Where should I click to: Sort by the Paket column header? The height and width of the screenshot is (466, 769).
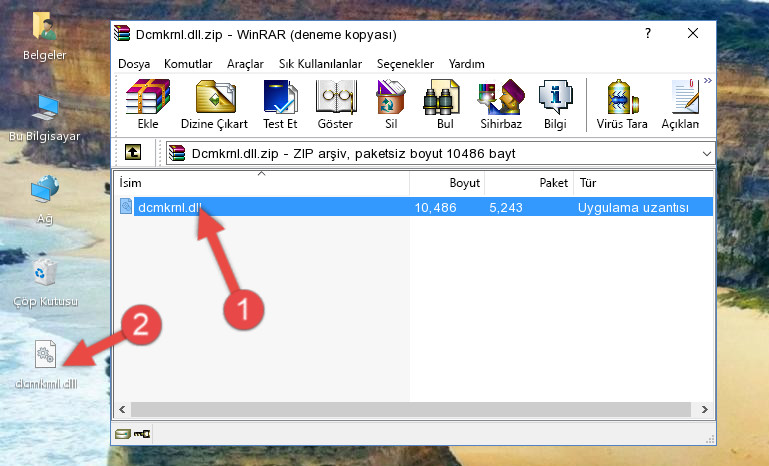529,183
